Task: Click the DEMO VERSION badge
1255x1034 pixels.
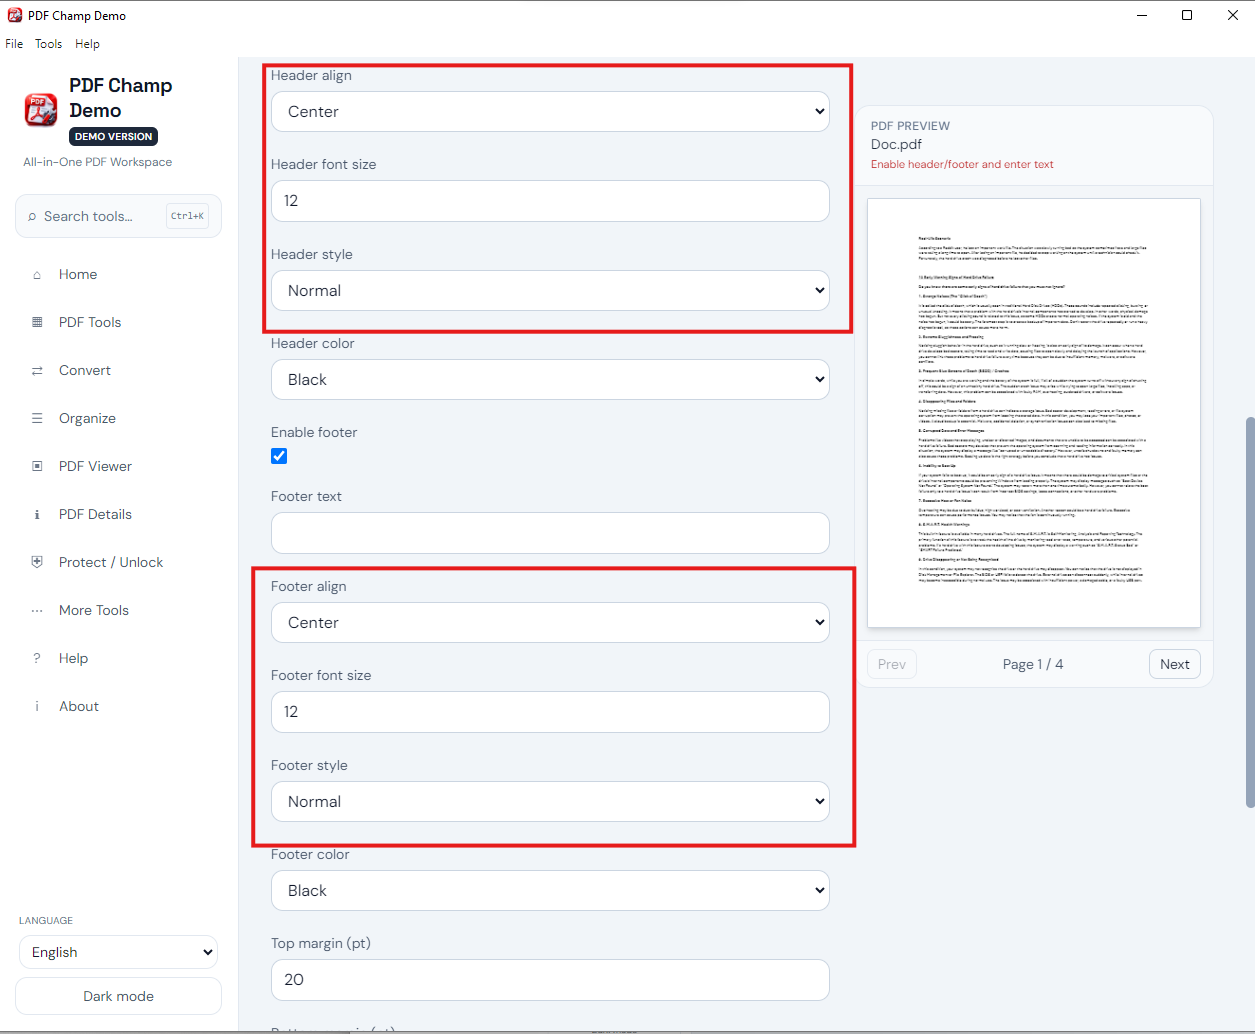Action: [x=114, y=137]
